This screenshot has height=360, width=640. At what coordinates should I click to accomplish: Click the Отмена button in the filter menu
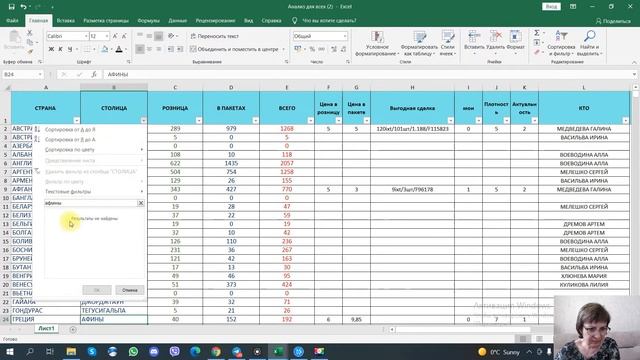129,290
